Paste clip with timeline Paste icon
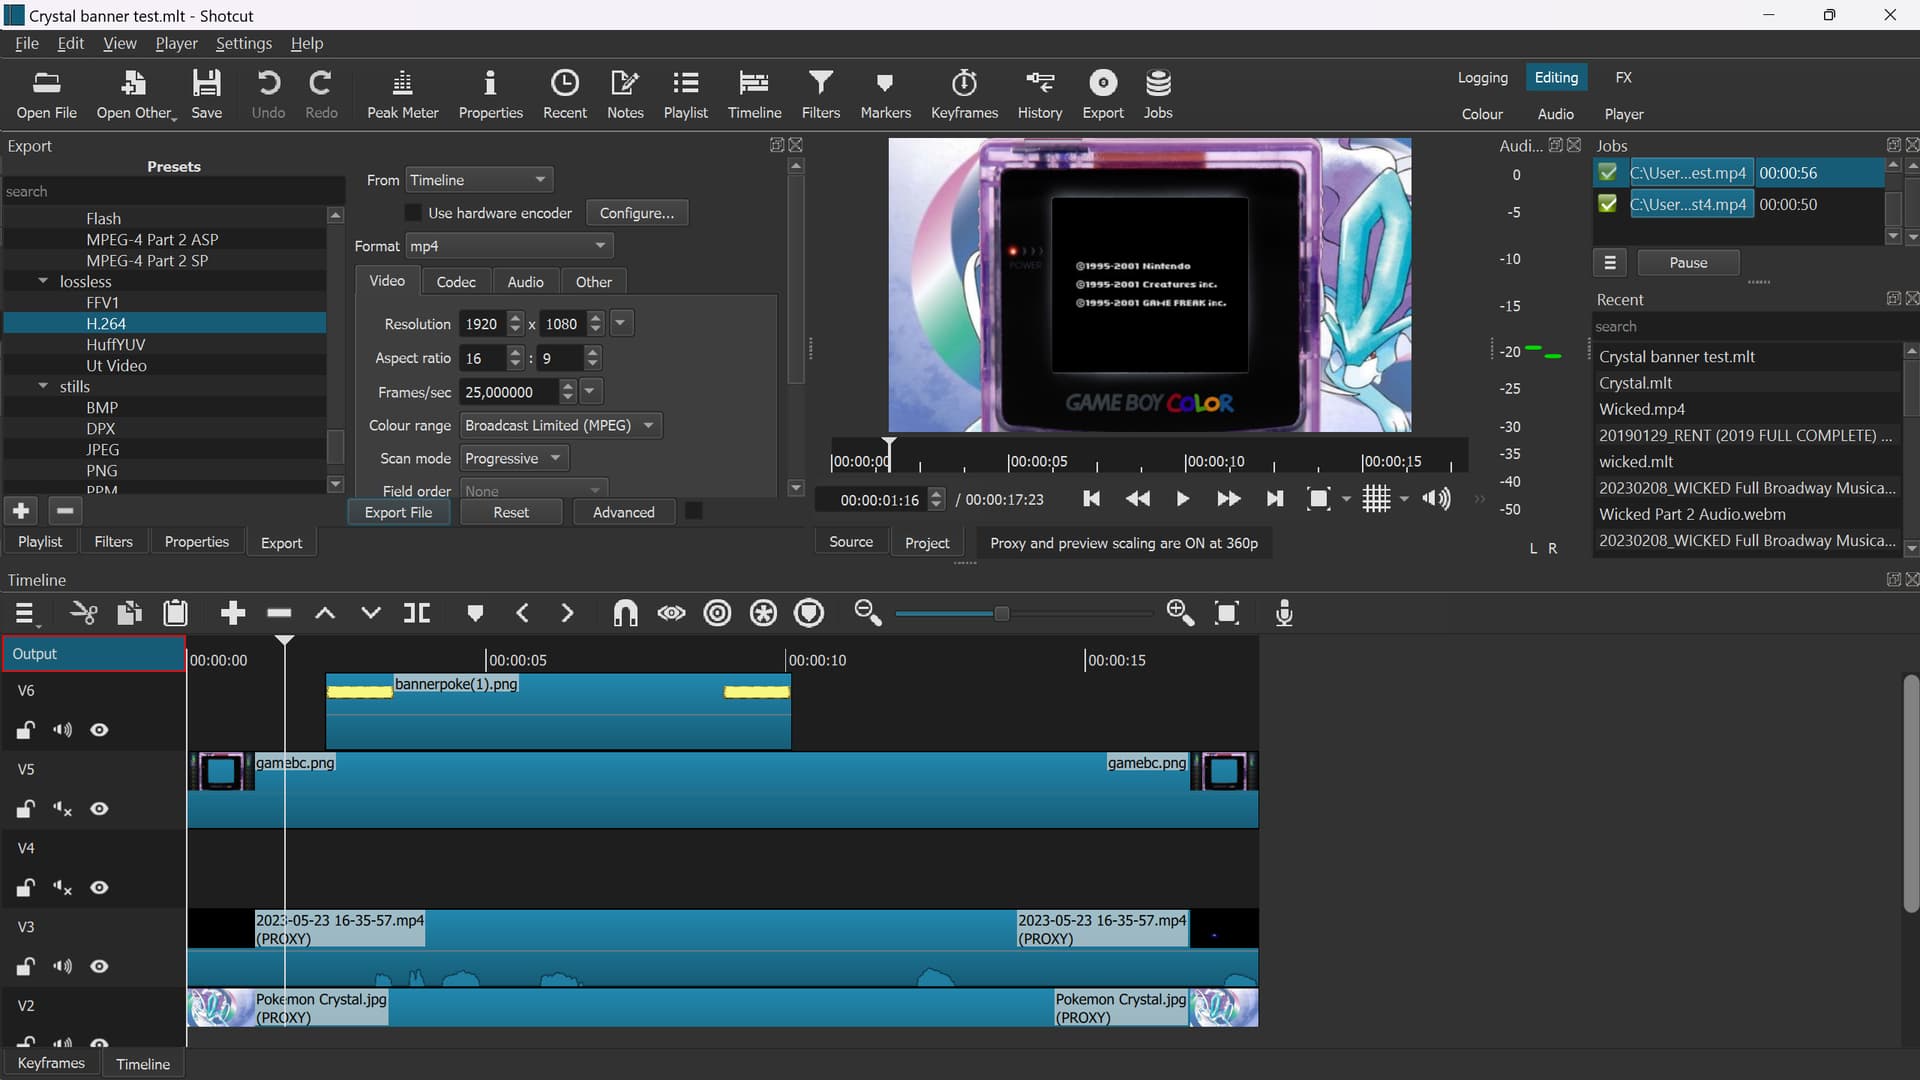 tap(175, 613)
